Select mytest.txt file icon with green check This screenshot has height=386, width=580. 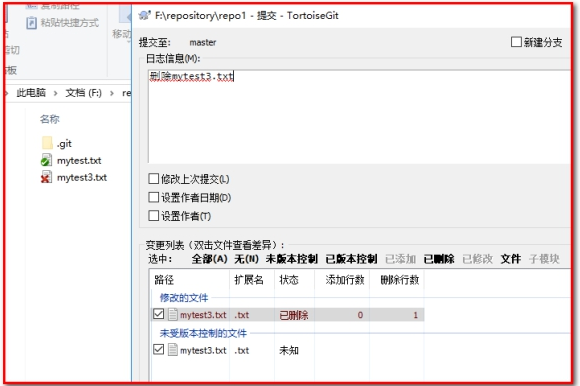46,160
